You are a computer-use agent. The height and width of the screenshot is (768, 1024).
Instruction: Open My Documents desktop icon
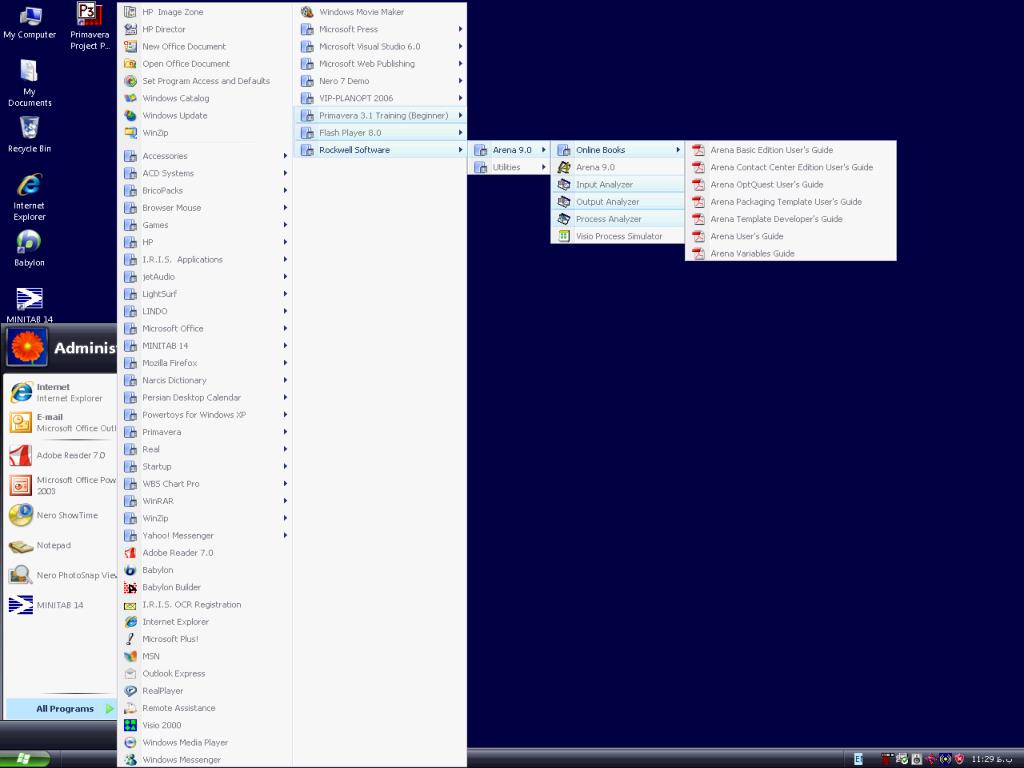click(29, 83)
